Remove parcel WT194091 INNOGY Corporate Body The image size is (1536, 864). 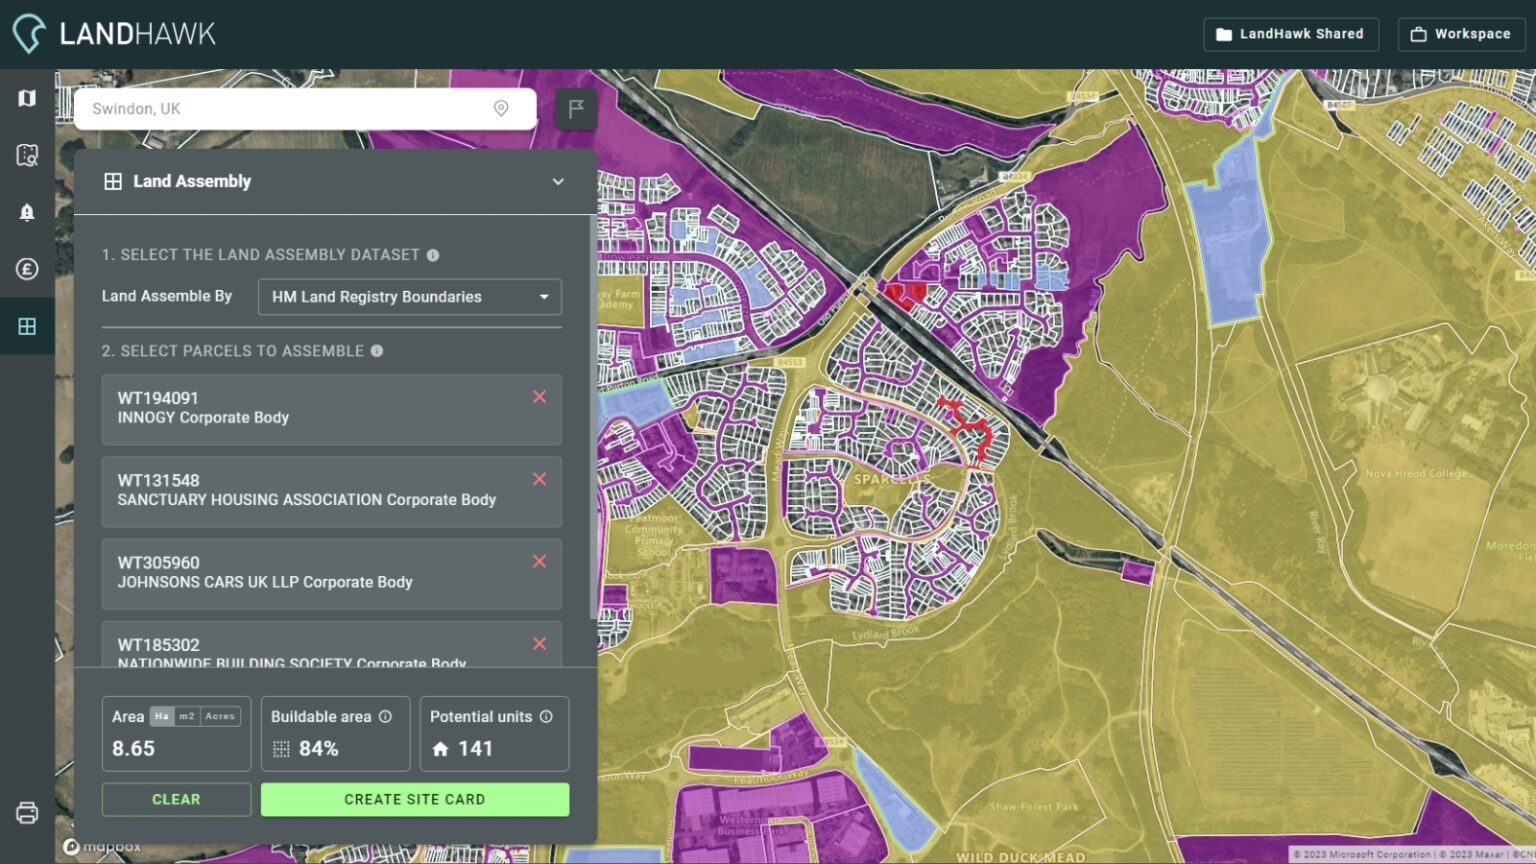[x=539, y=397]
